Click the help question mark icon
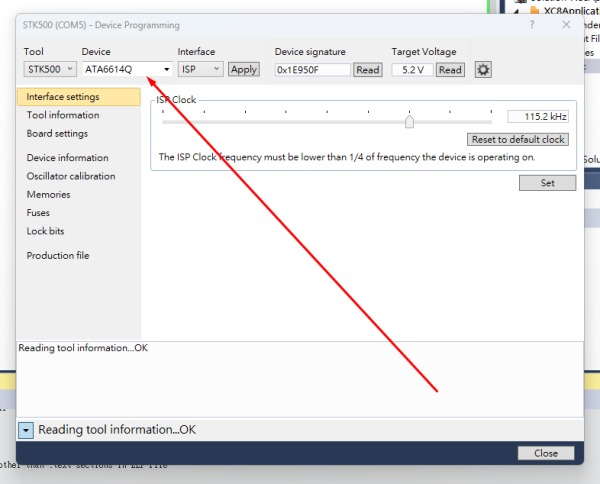The image size is (600, 484). 532,25
